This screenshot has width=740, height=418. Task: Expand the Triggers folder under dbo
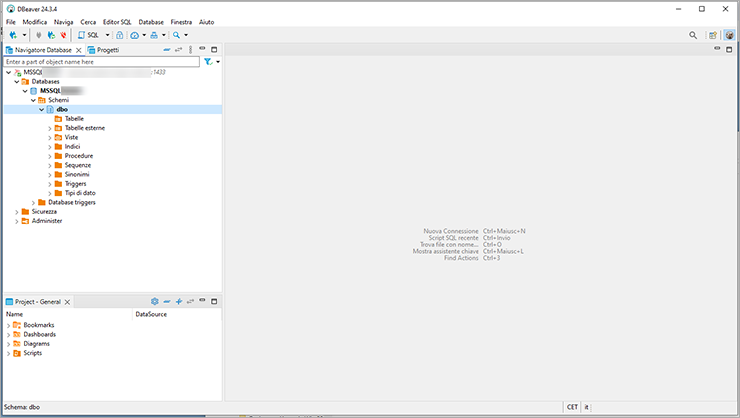pos(50,184)
